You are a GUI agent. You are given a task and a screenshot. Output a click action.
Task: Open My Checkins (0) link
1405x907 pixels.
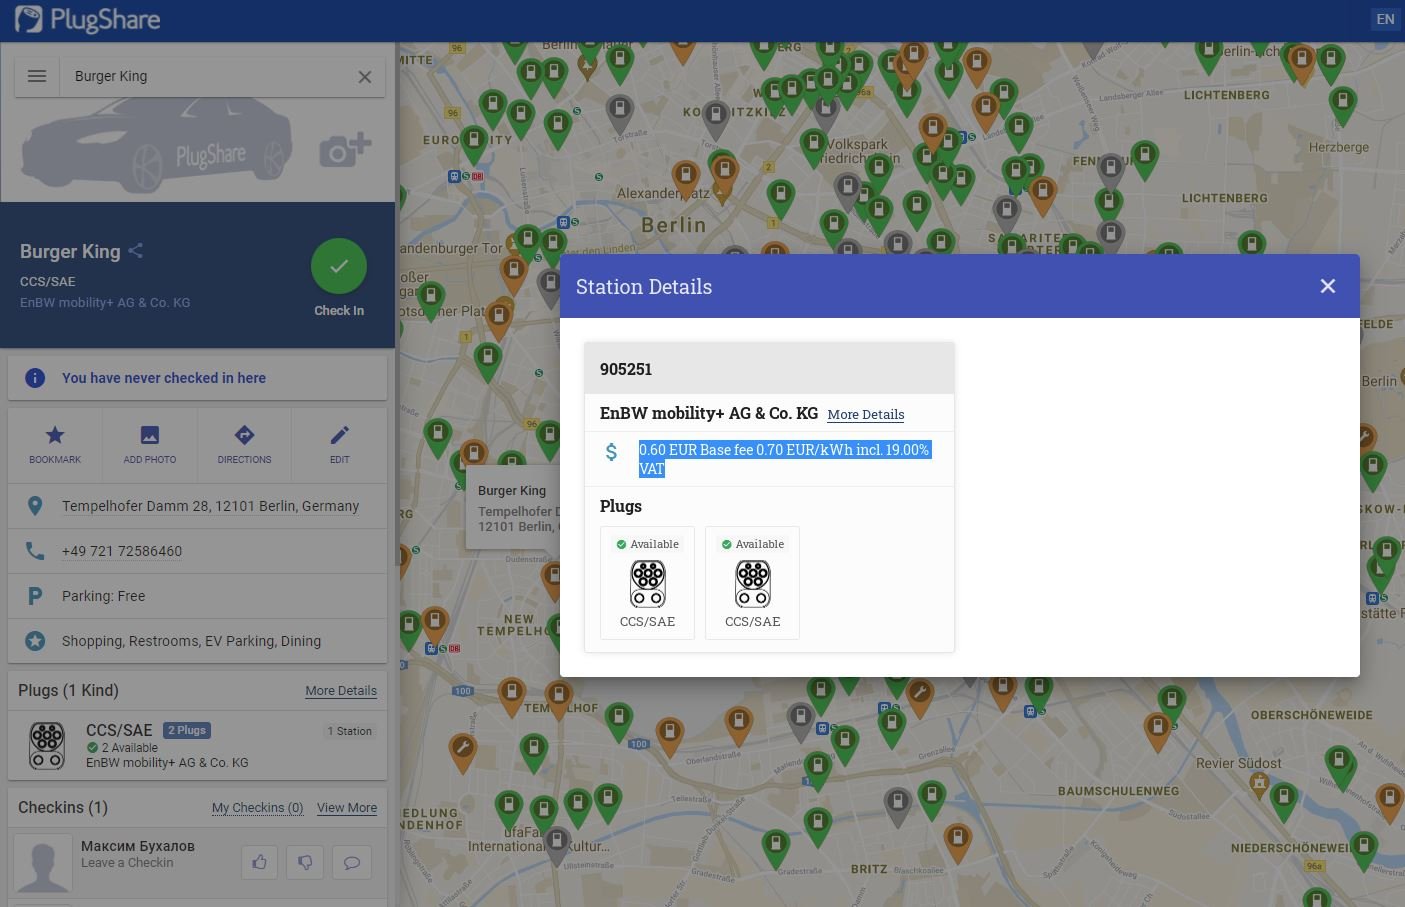pos(257,808)
